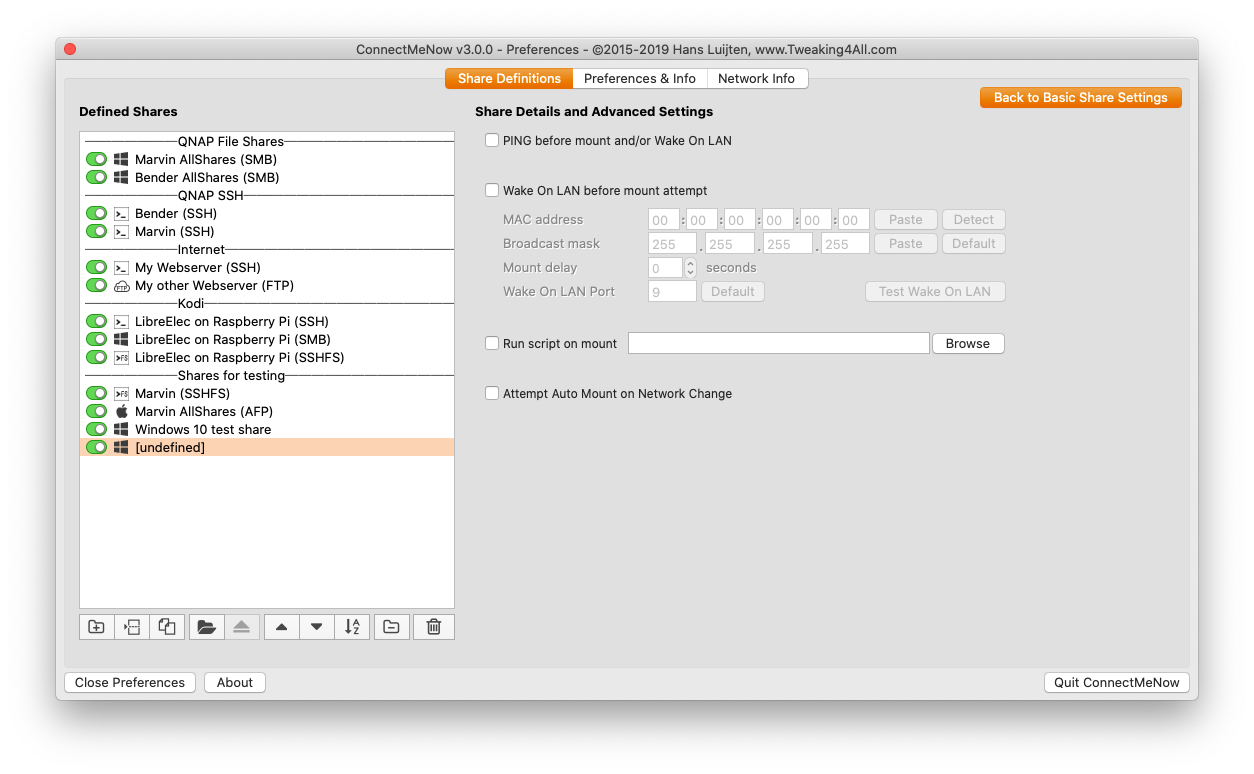Toggle switch for LibreElec on Raspberry Pi (SMB)
Image resolution: width=1254 pixels, height=774 pixels.
click(x=96, y=339)
